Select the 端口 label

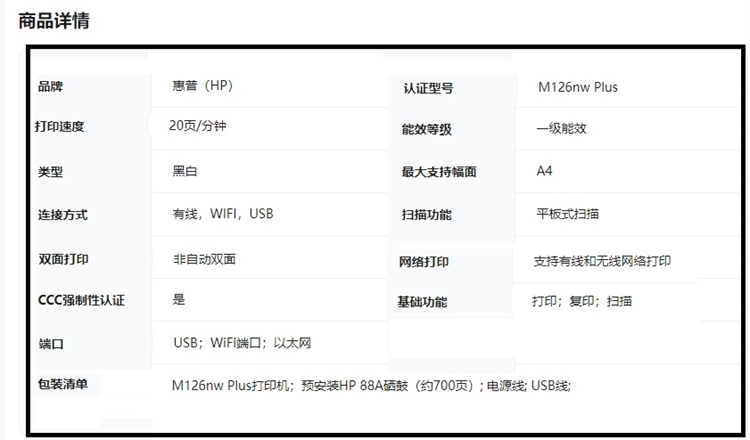tap(51, 344)
